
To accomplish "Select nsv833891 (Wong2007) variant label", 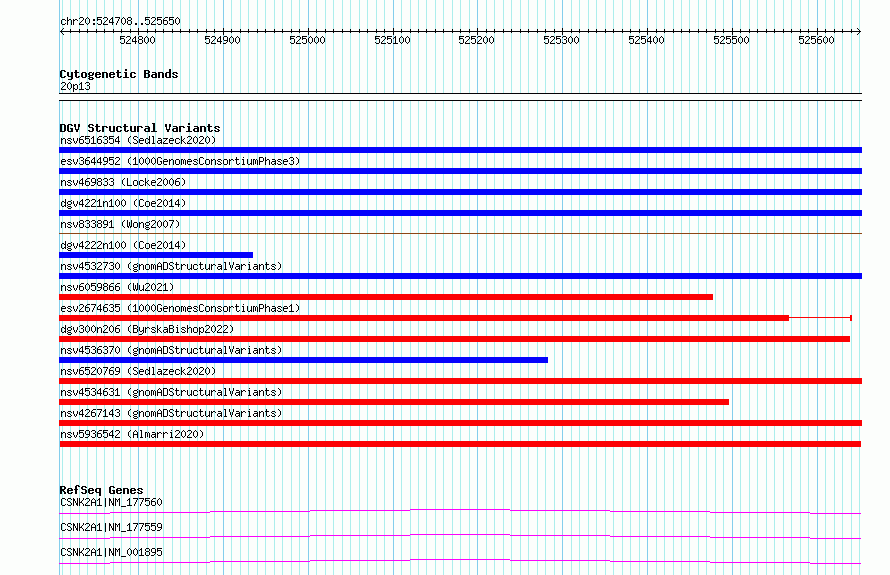I will (x=120, y=224).
